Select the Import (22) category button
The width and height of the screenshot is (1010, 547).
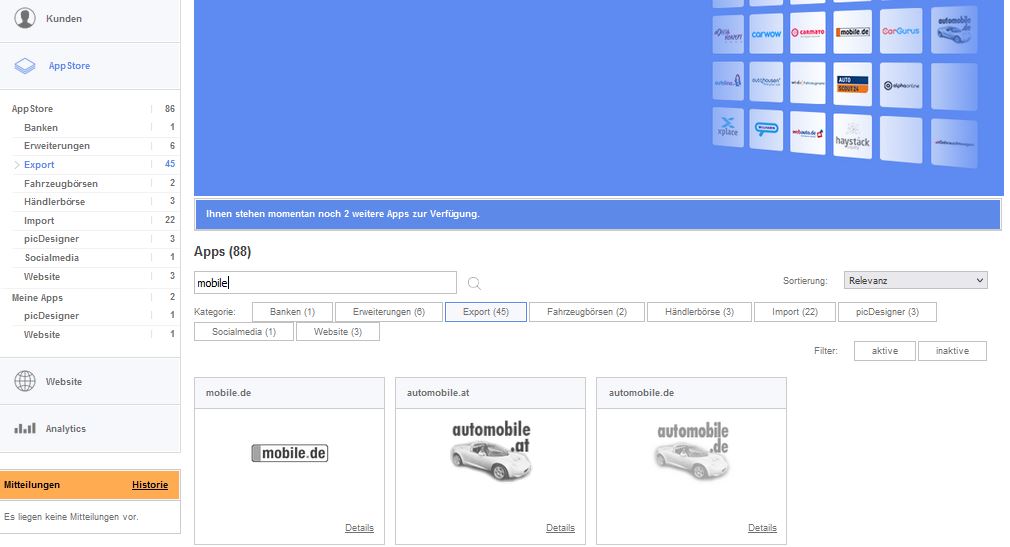coord(795,312)
